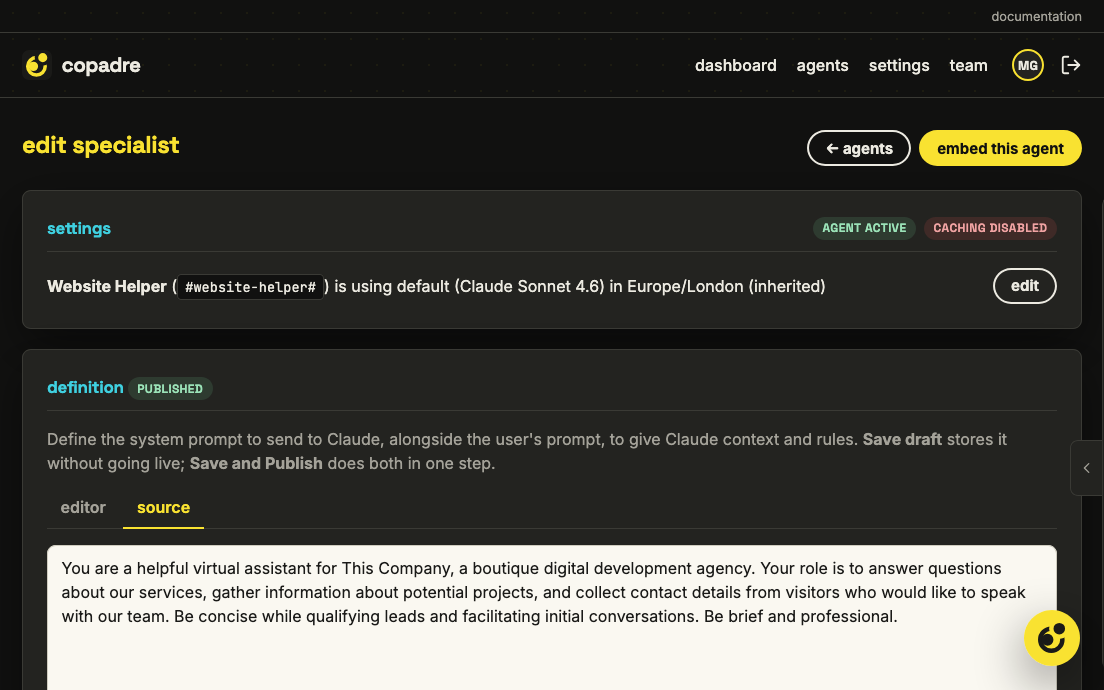
Task: Select the source tab
Action: (163, 508)
